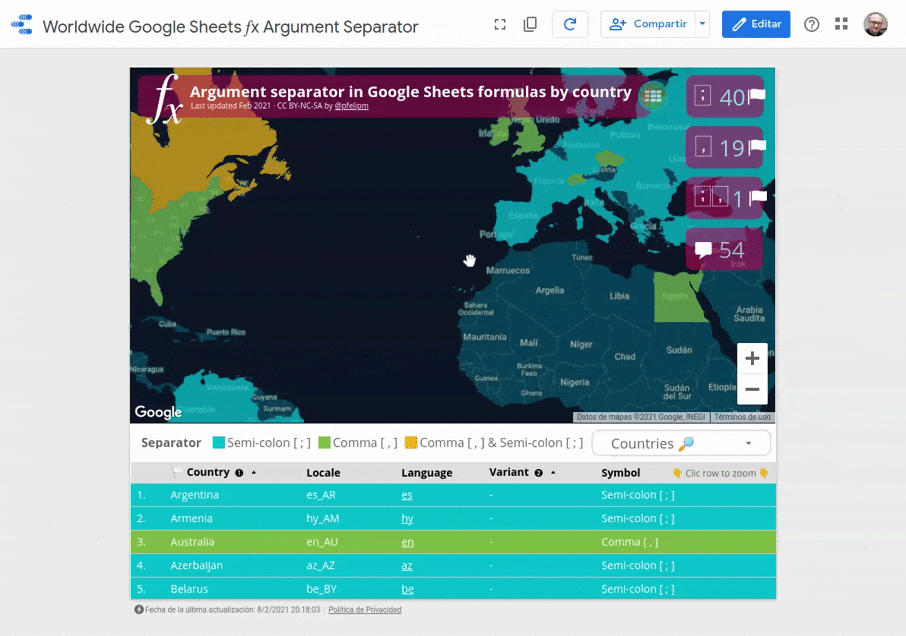Viewport: 906px width, 636px height.
Task: Sort table by Locale column header
Action: [x=323, y=473]
